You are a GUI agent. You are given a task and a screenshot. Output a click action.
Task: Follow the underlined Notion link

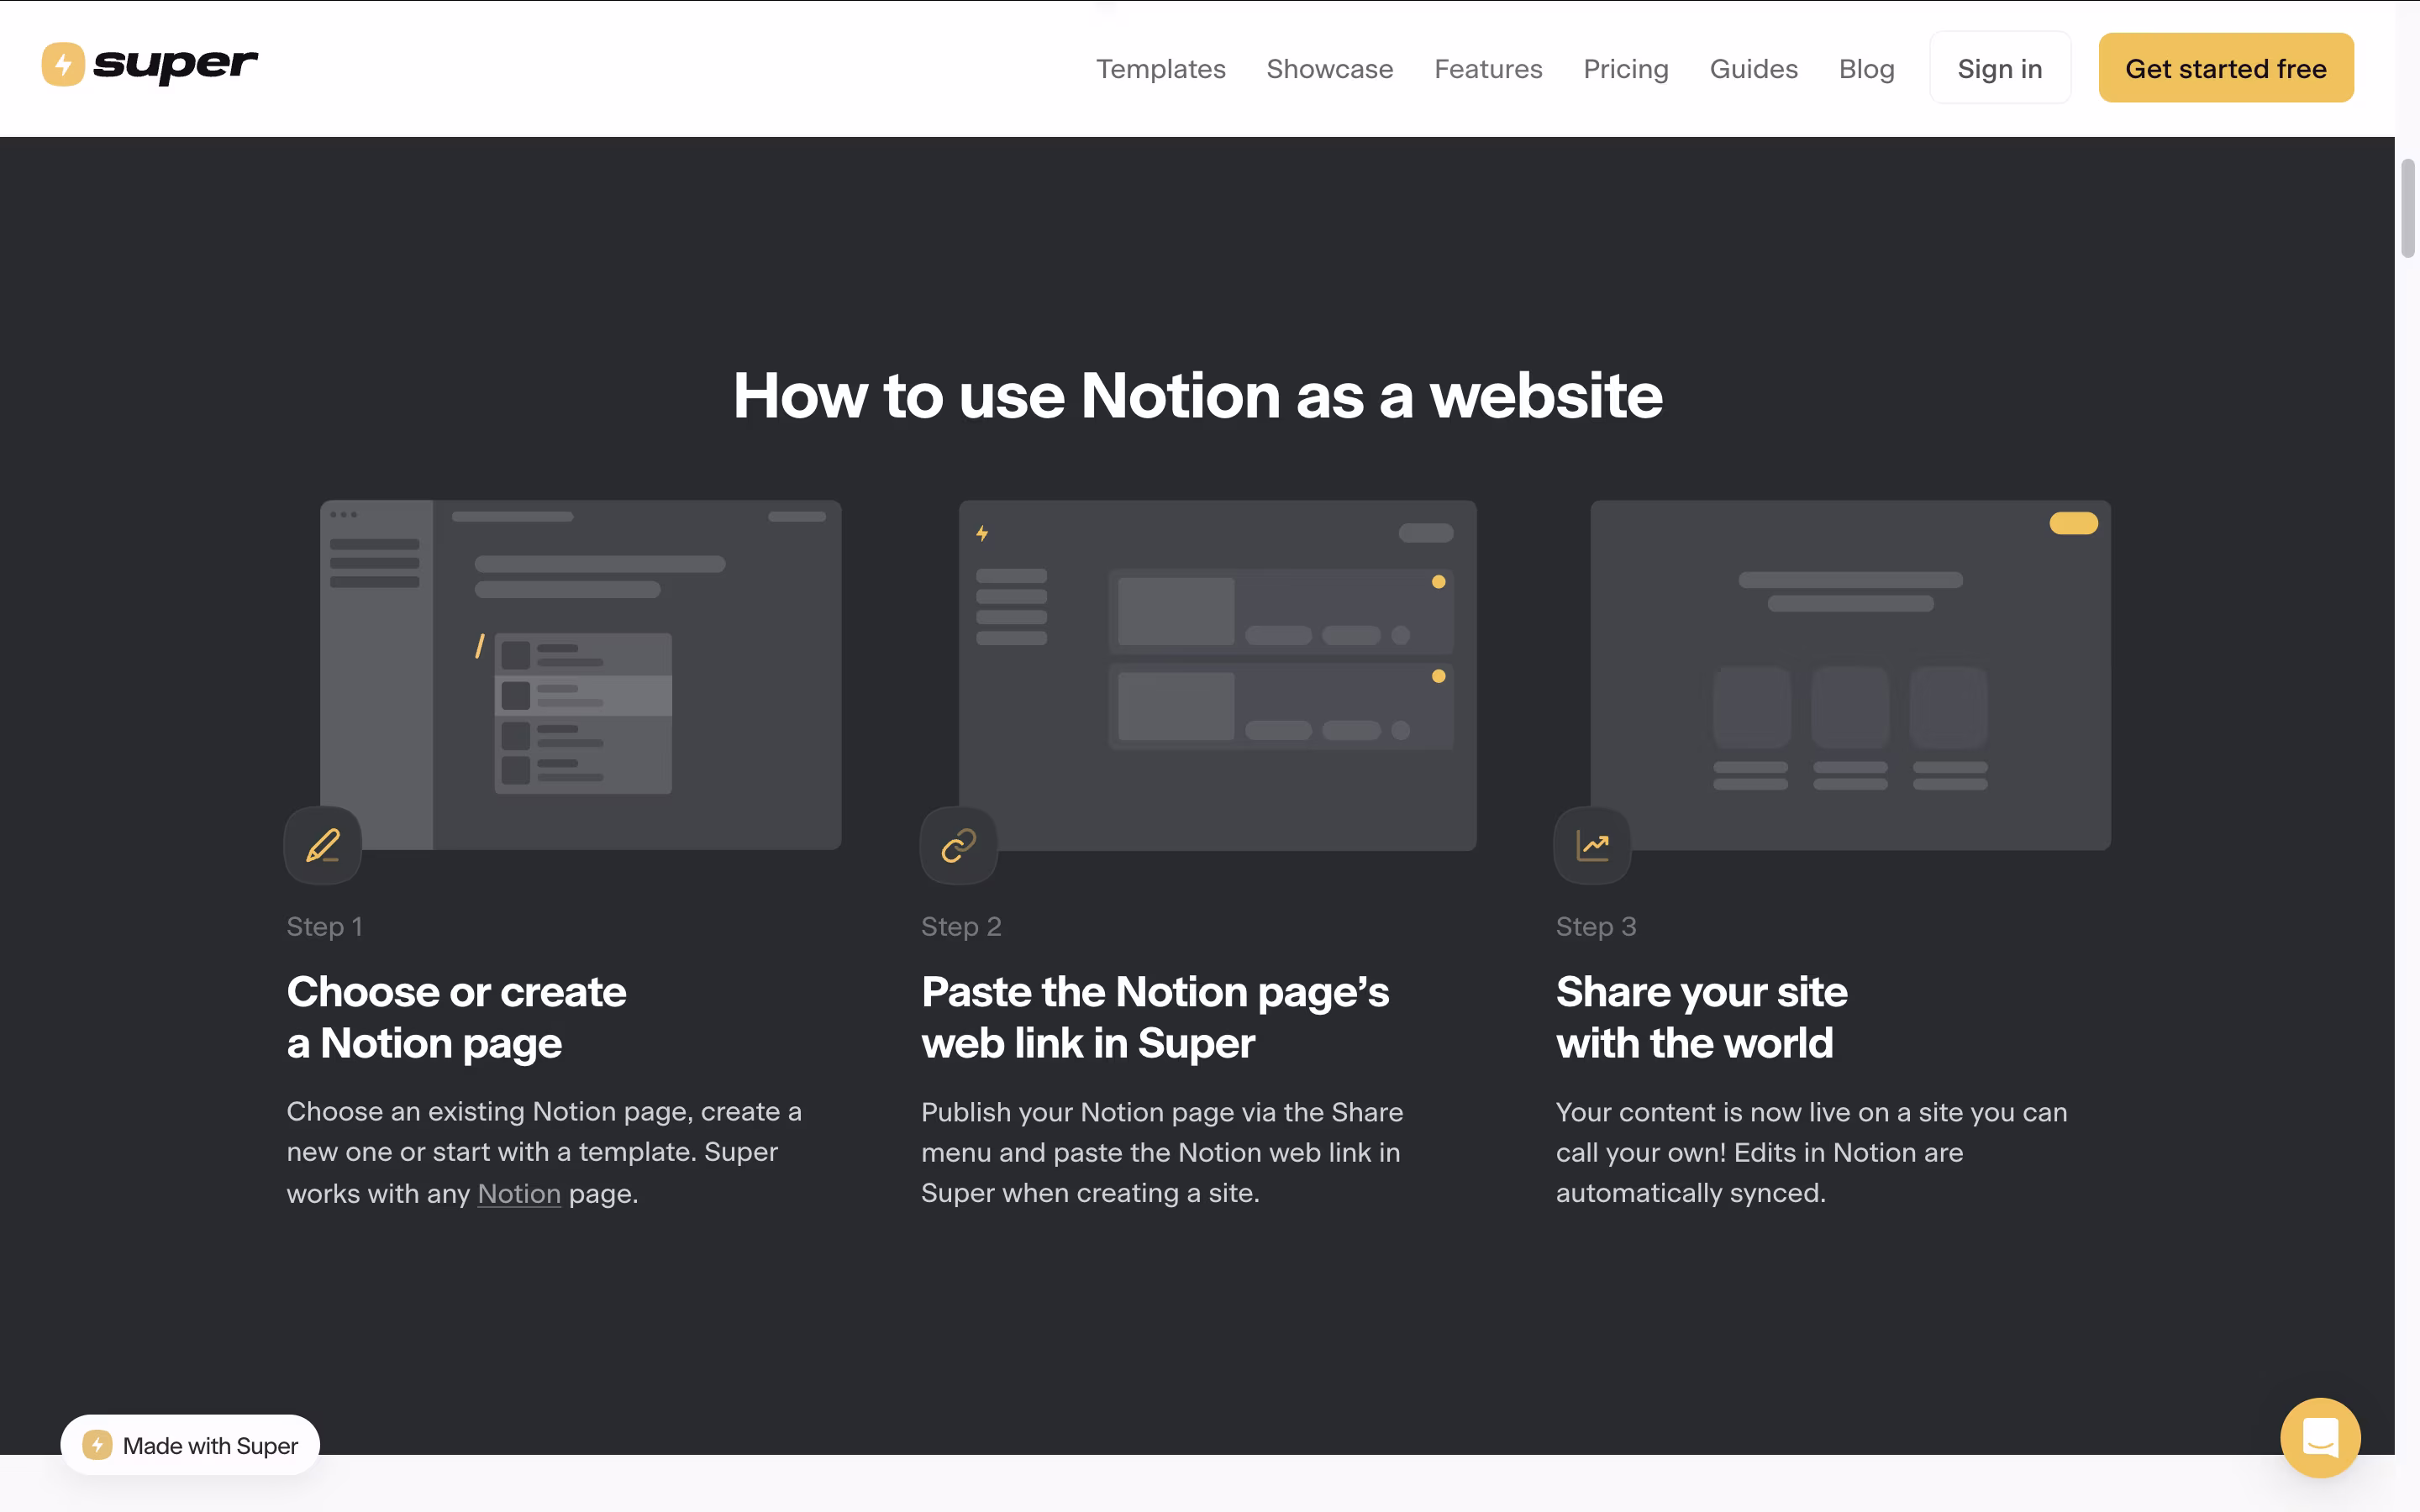519,1194
